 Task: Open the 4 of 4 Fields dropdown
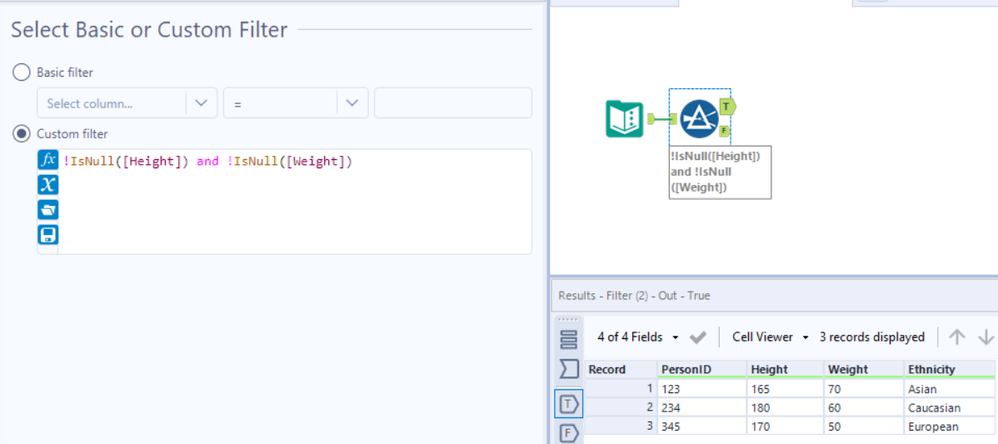(638, 337)
